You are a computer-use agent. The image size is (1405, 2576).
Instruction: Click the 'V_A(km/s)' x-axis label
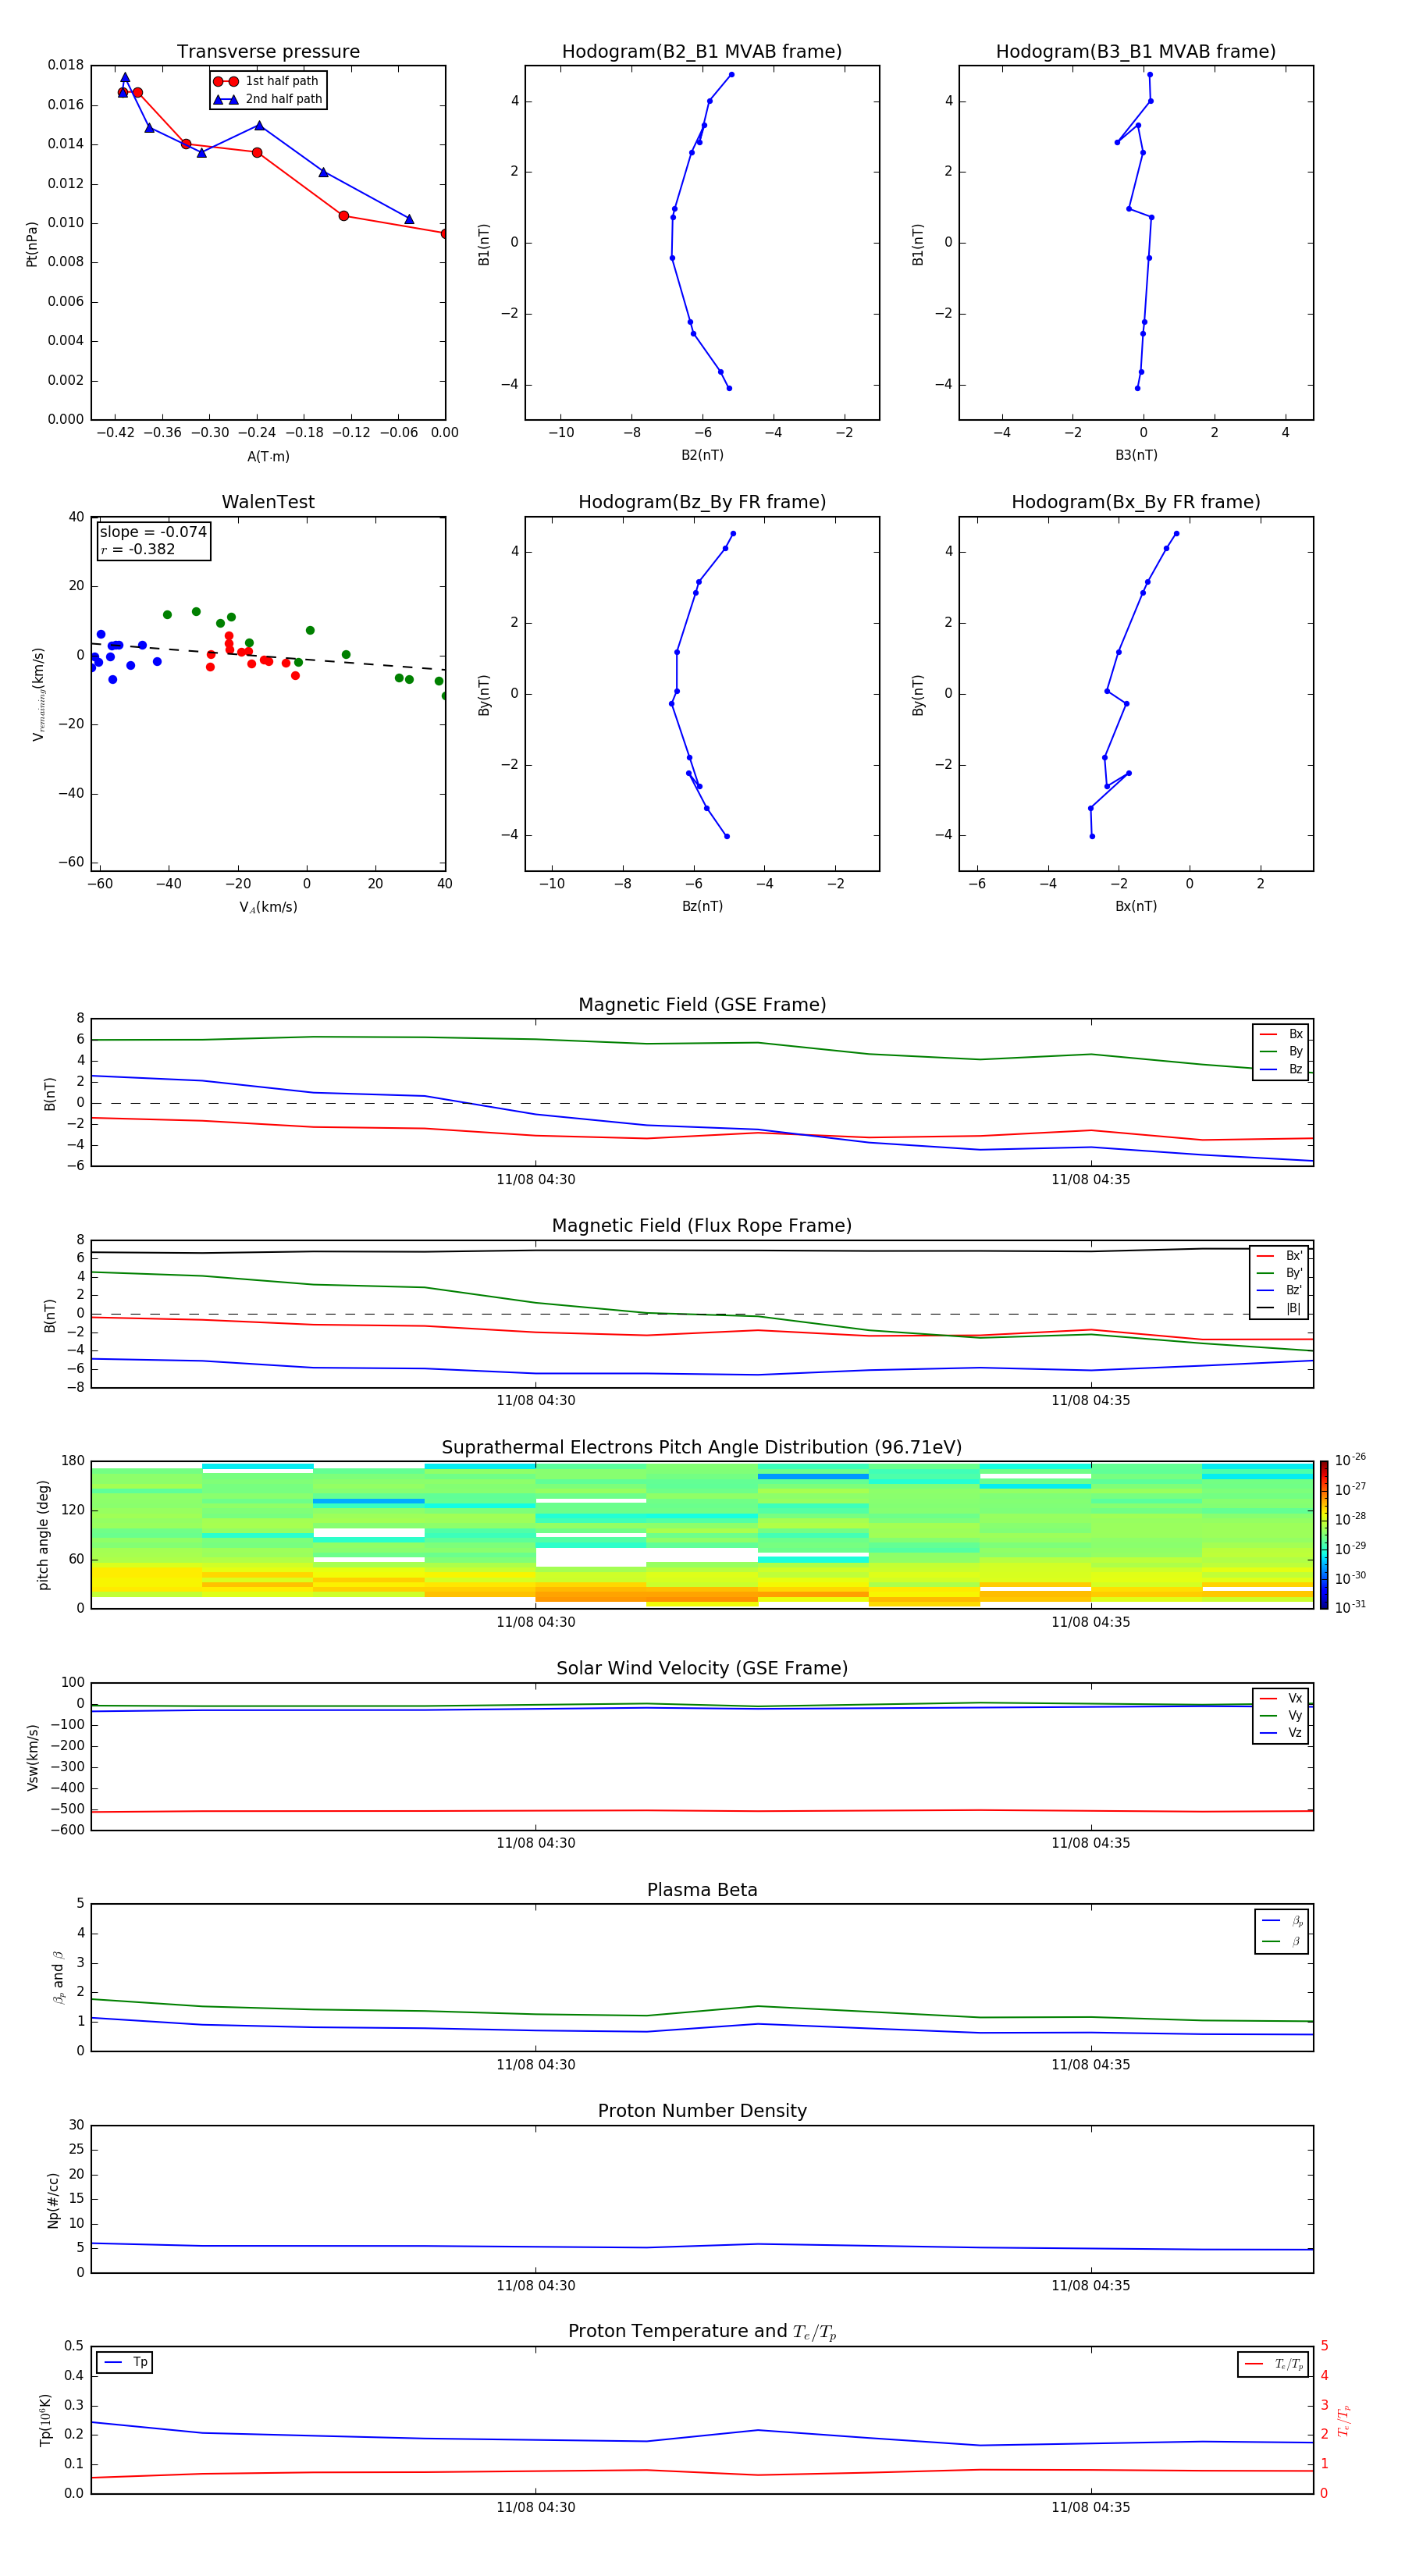[268, 907]
